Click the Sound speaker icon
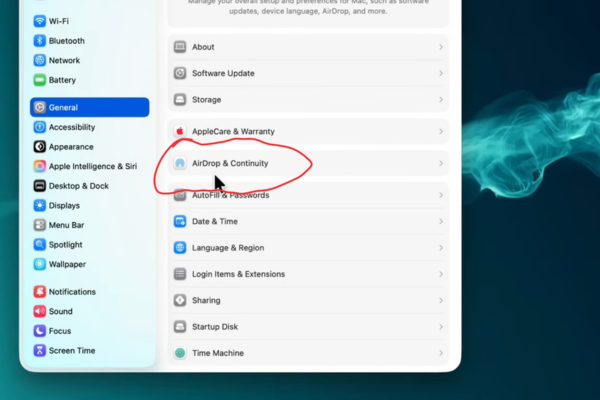Viewport: 600px width, 400px height. (x=39, y=311)
